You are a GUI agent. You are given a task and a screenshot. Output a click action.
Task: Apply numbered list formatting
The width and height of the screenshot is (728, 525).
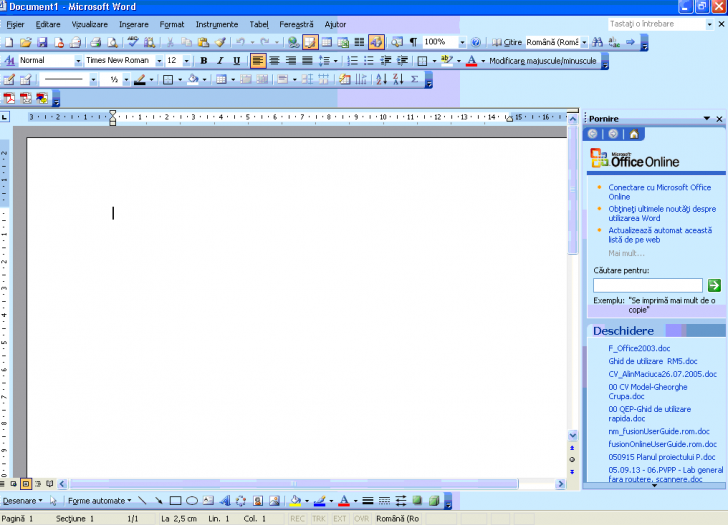(x=352, y=61)
